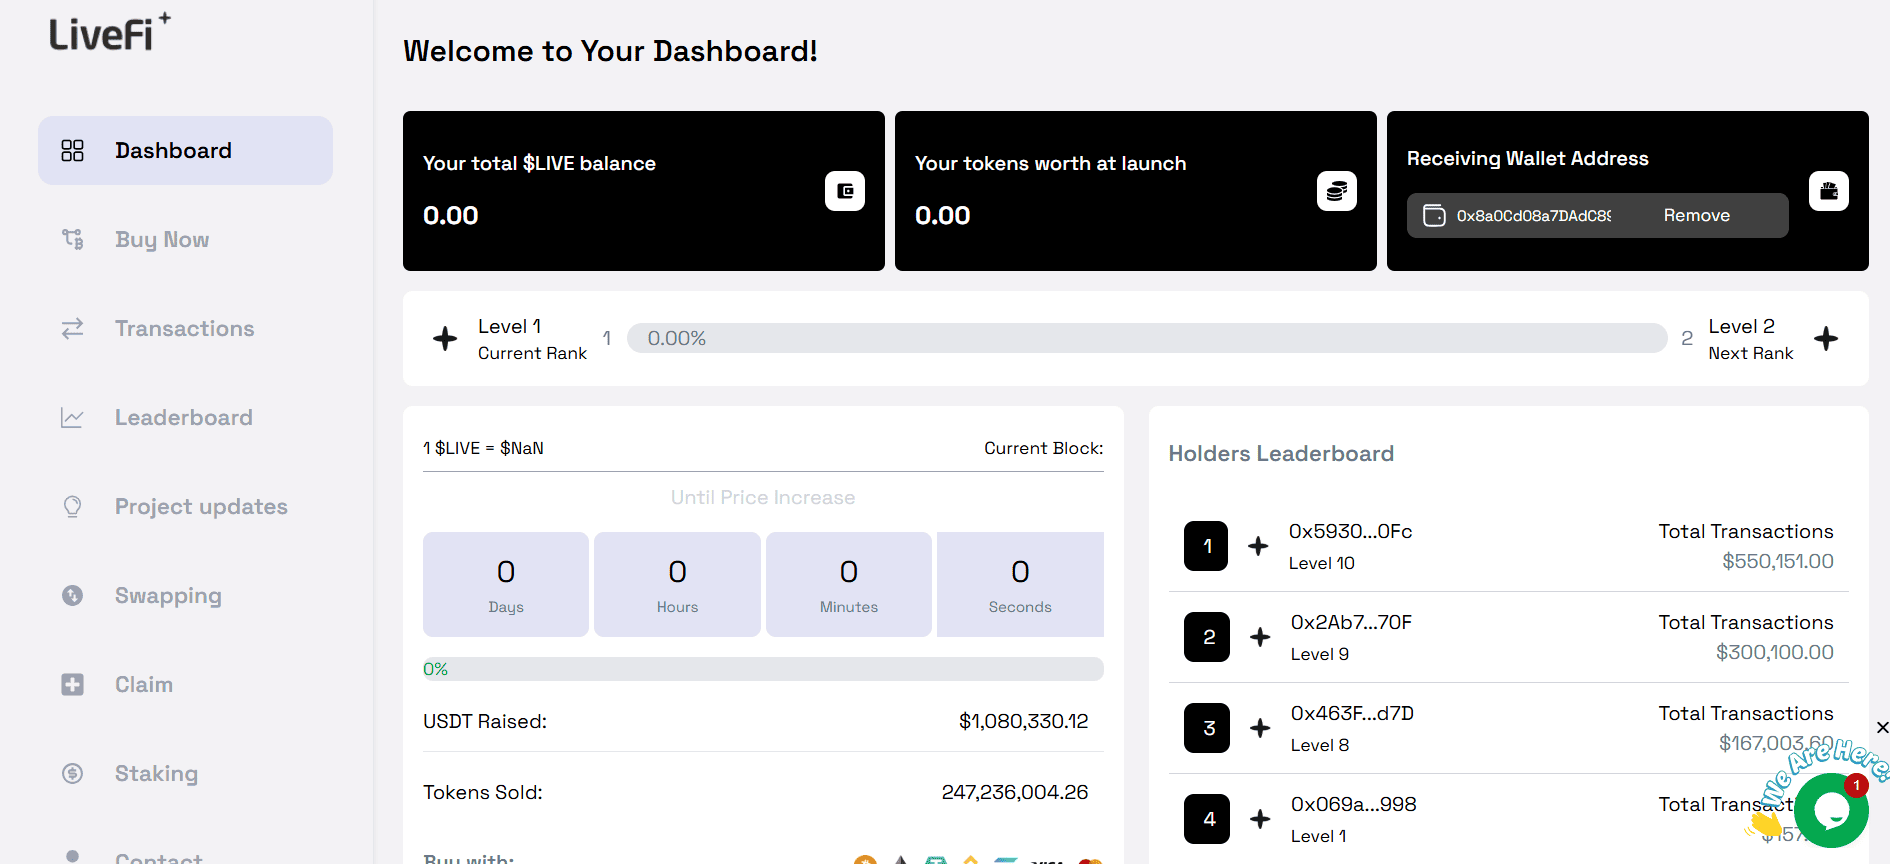Screen dimensions: 1890x864
Task: Click the rank progress bar showing 0.00%
Action: coord(1146,339)
